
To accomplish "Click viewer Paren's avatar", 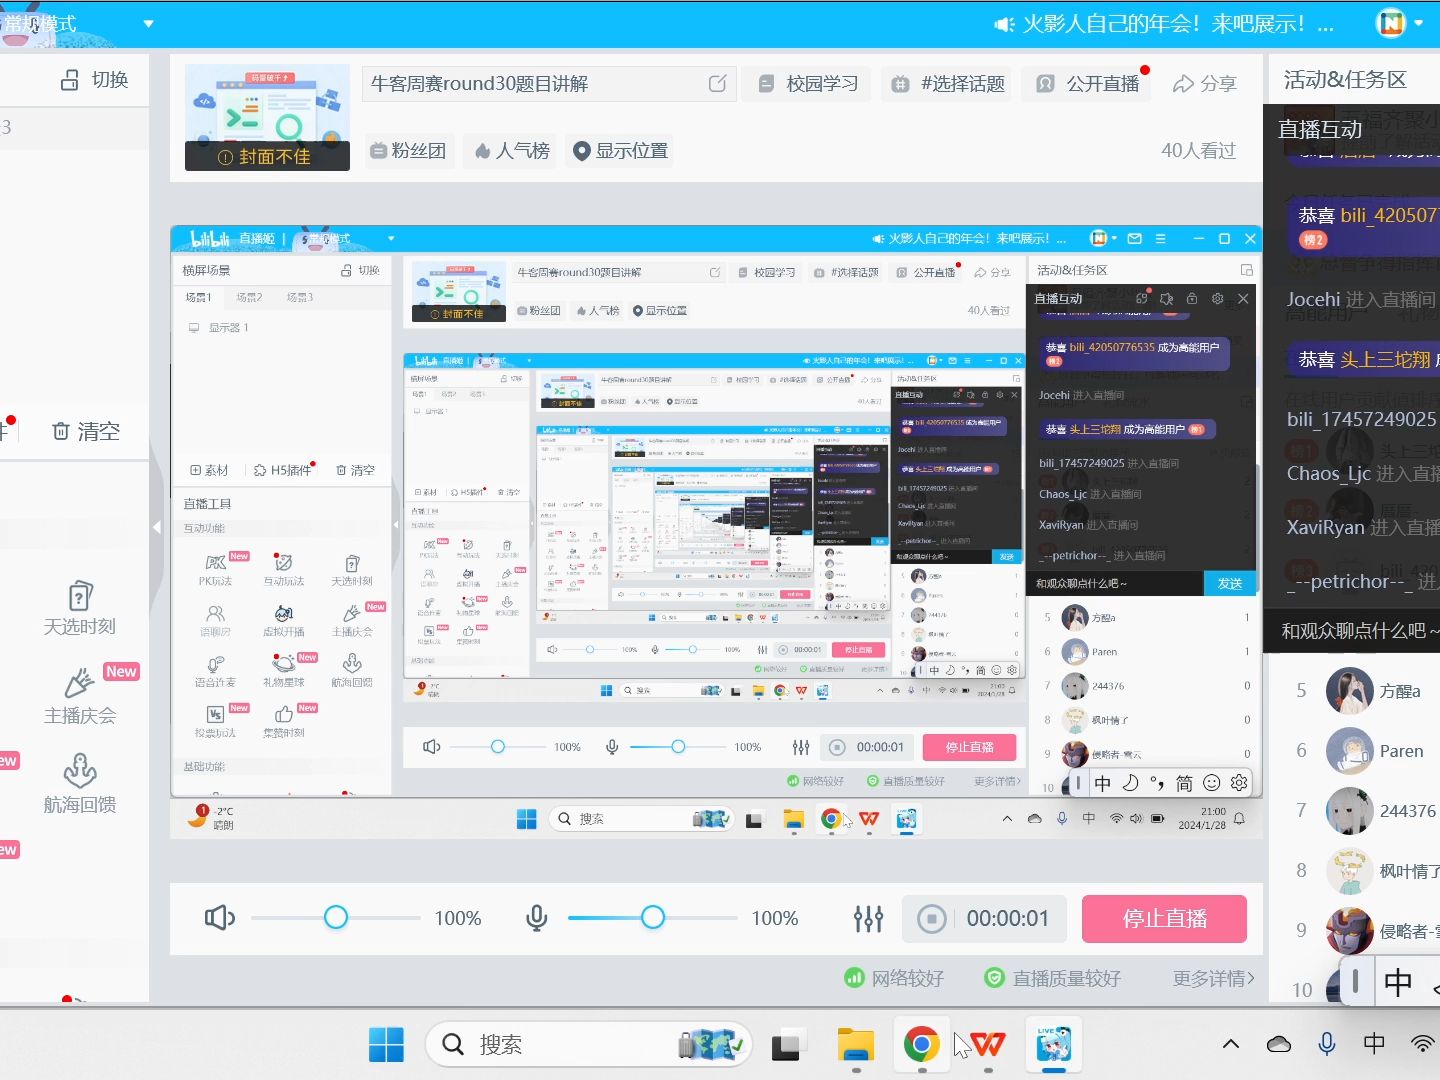I will click(x=1349, y=751).
